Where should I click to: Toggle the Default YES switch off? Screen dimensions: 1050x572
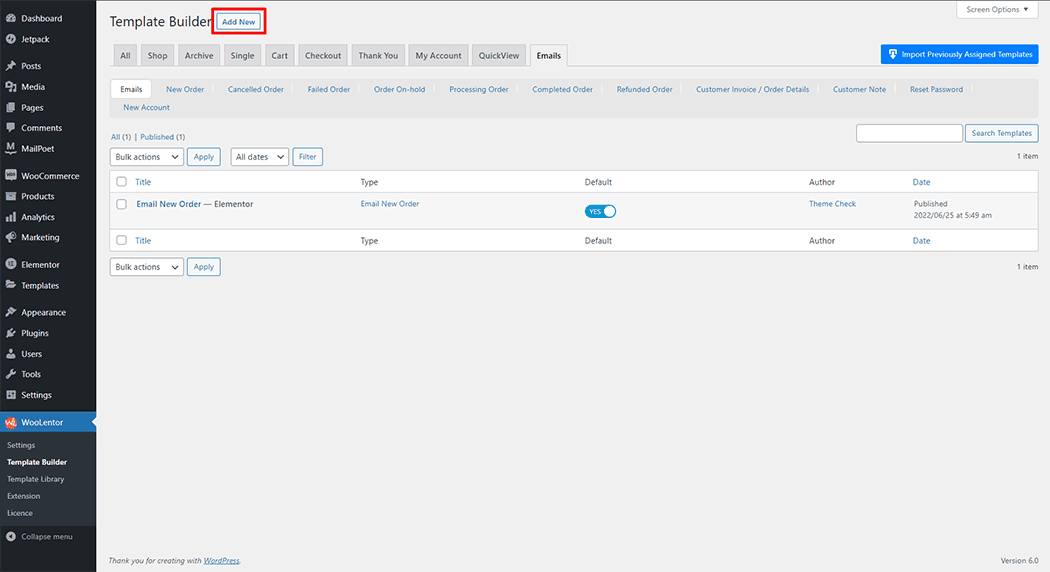tap(600, 211)
